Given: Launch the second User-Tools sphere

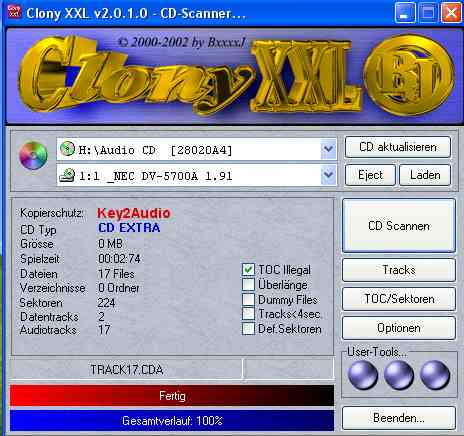Looking at the screenshot, I should (x=399, y=375).
